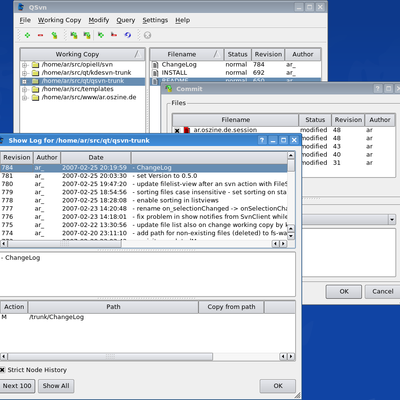Viewport: 400px width, 400px height.
Task: Click the changed paths horizontal scrollbar thumb
Action: (110, 357)
